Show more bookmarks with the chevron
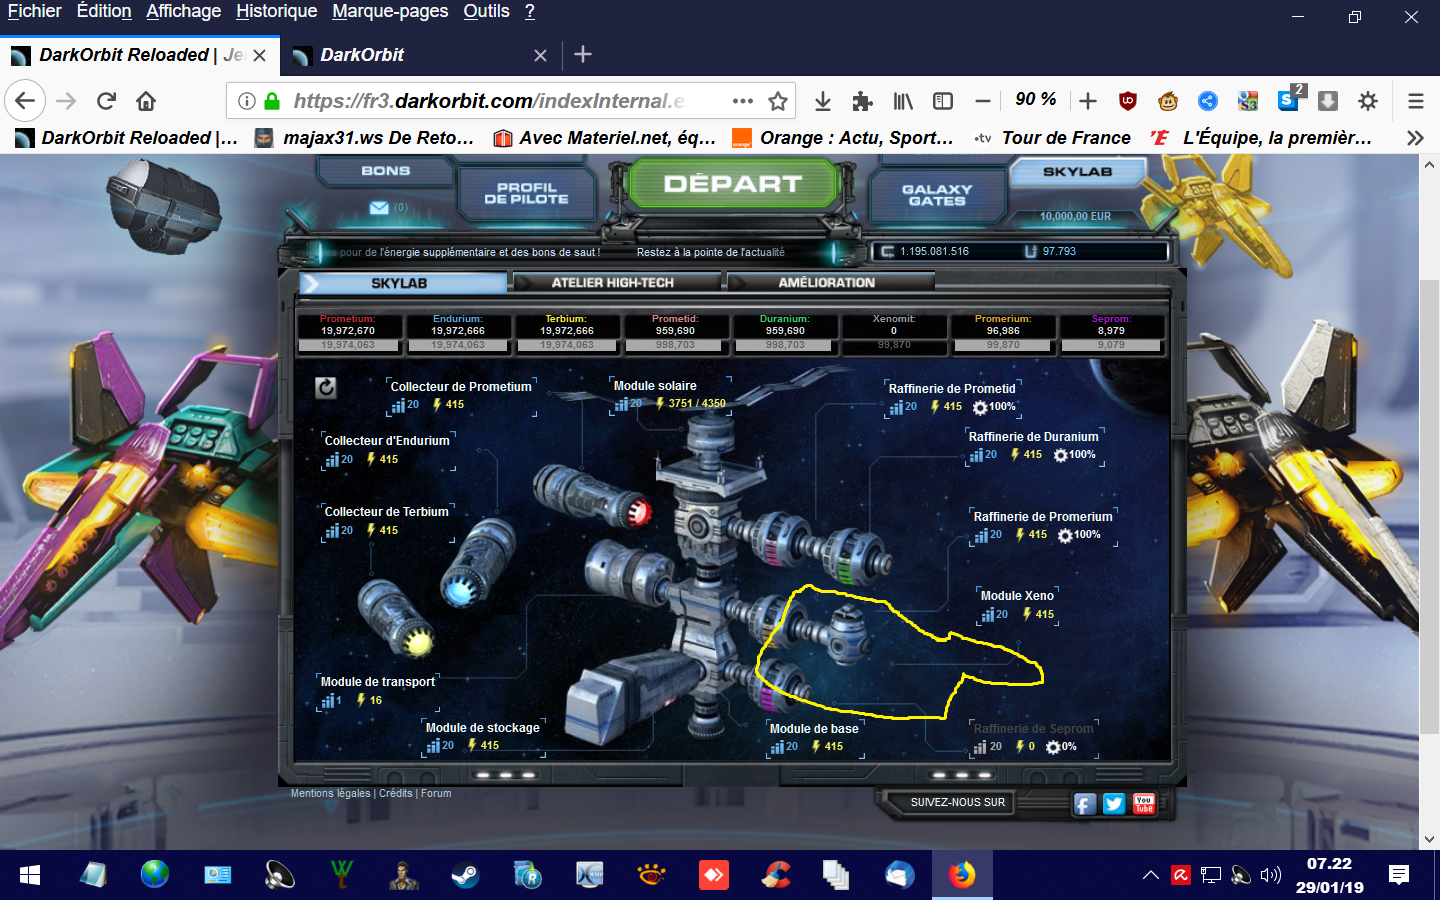This screenshot has height=900, width=1440. [x=1415, y=138]
